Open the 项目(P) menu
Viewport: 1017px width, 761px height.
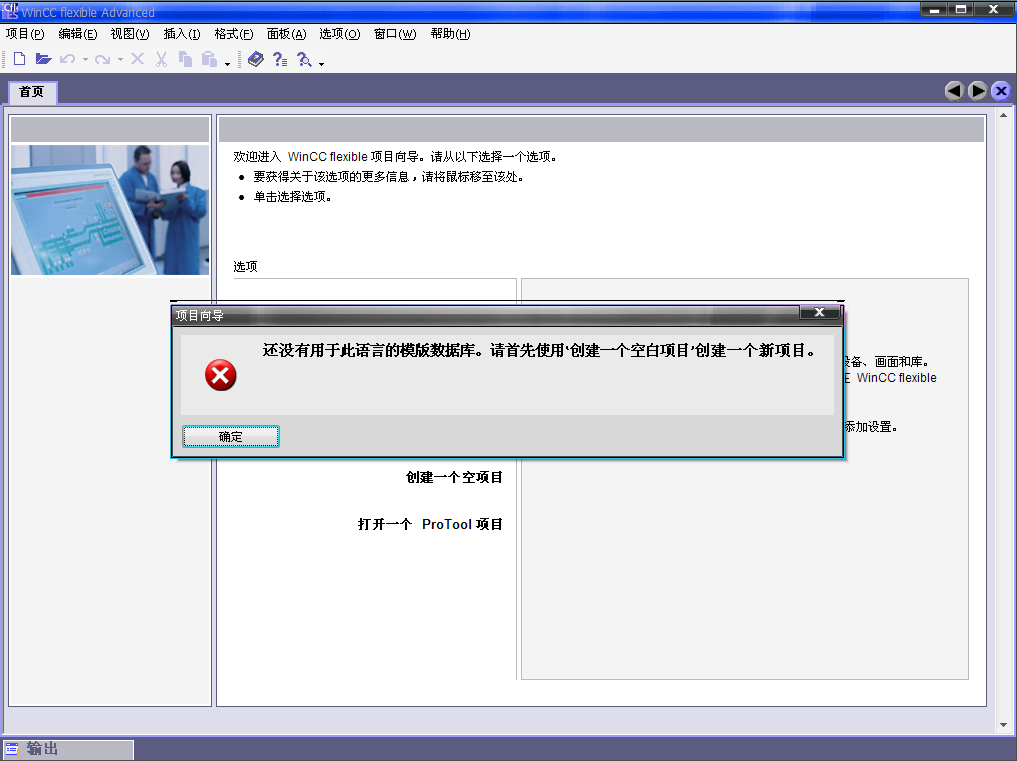tap(25, 34)
